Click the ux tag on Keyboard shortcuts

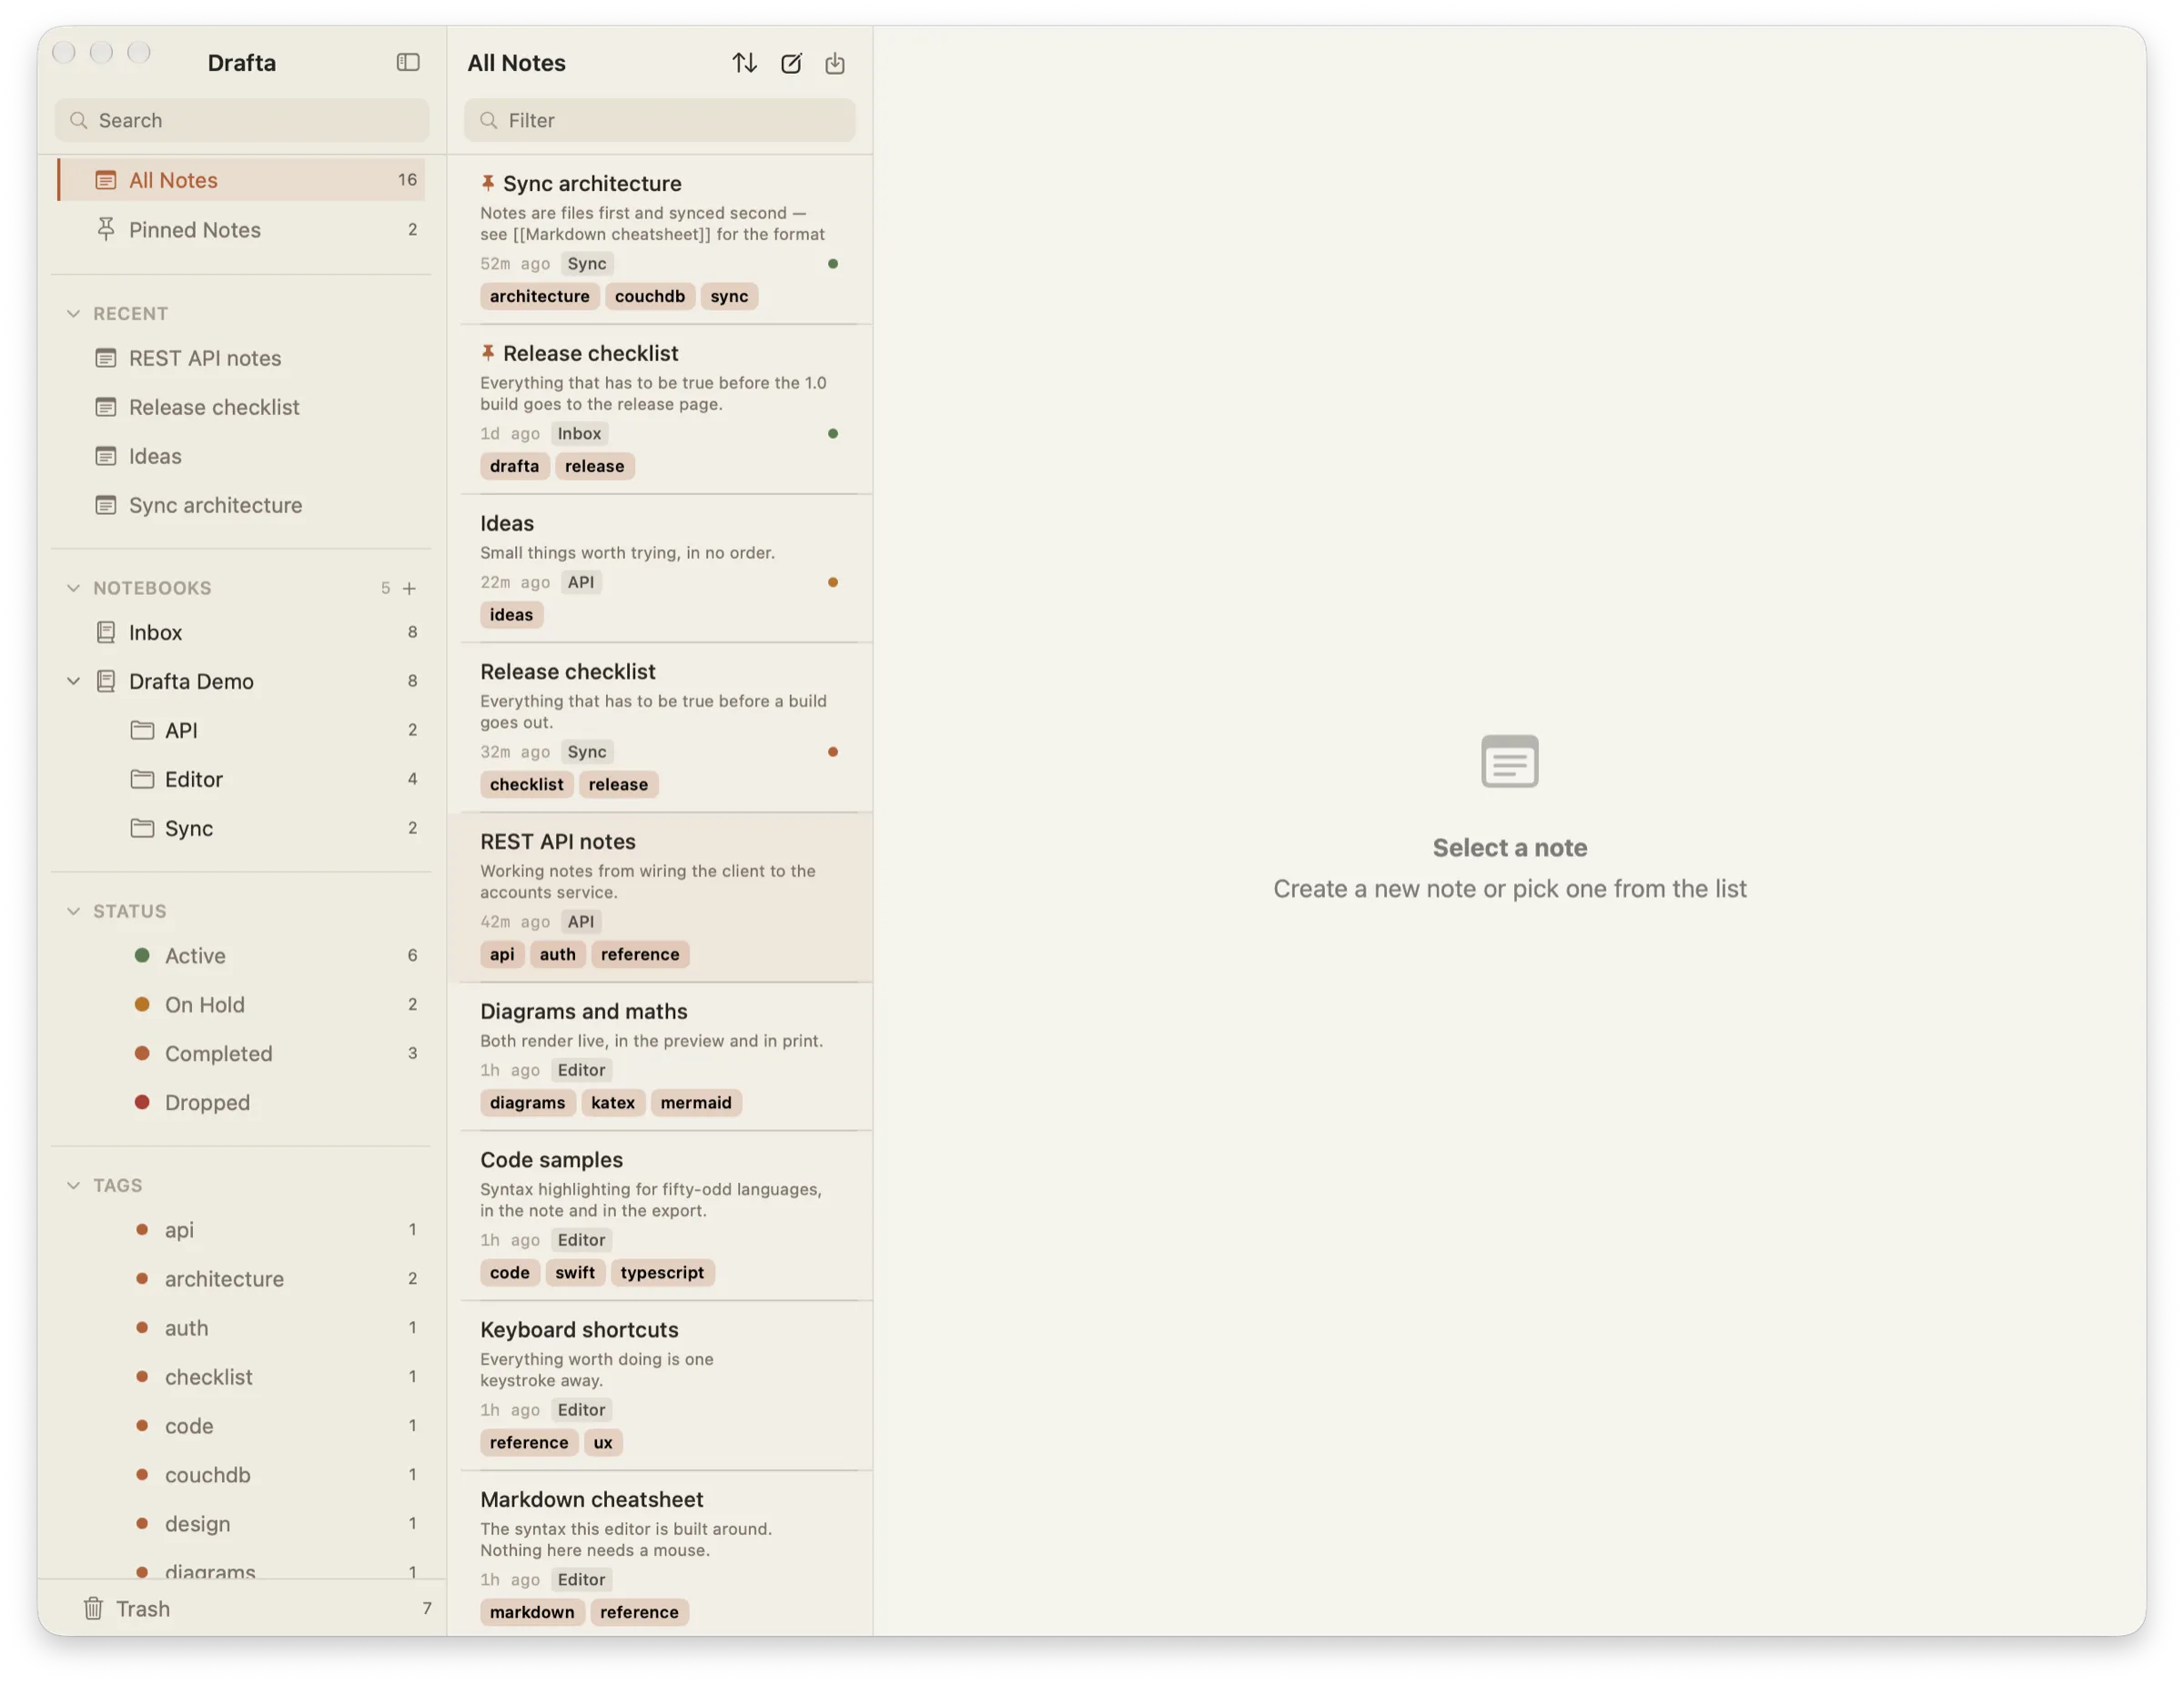[603, 1442]
